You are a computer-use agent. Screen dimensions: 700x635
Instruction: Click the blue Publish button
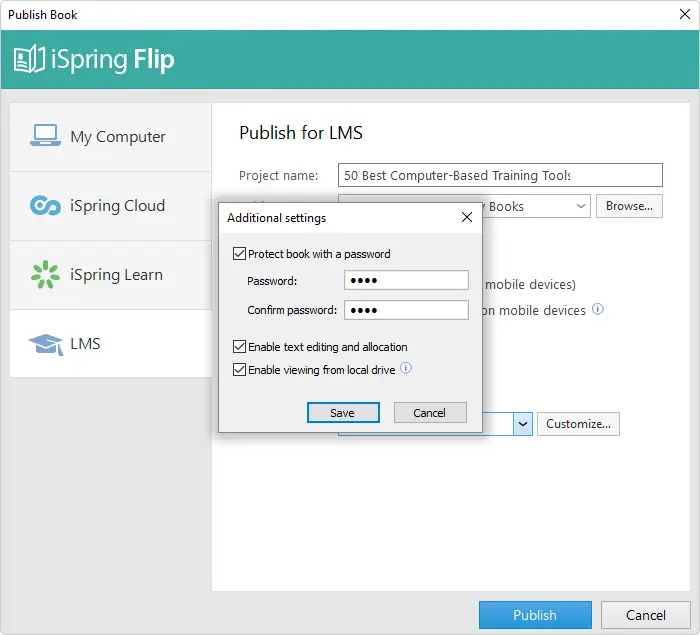[x=535, y=615]
